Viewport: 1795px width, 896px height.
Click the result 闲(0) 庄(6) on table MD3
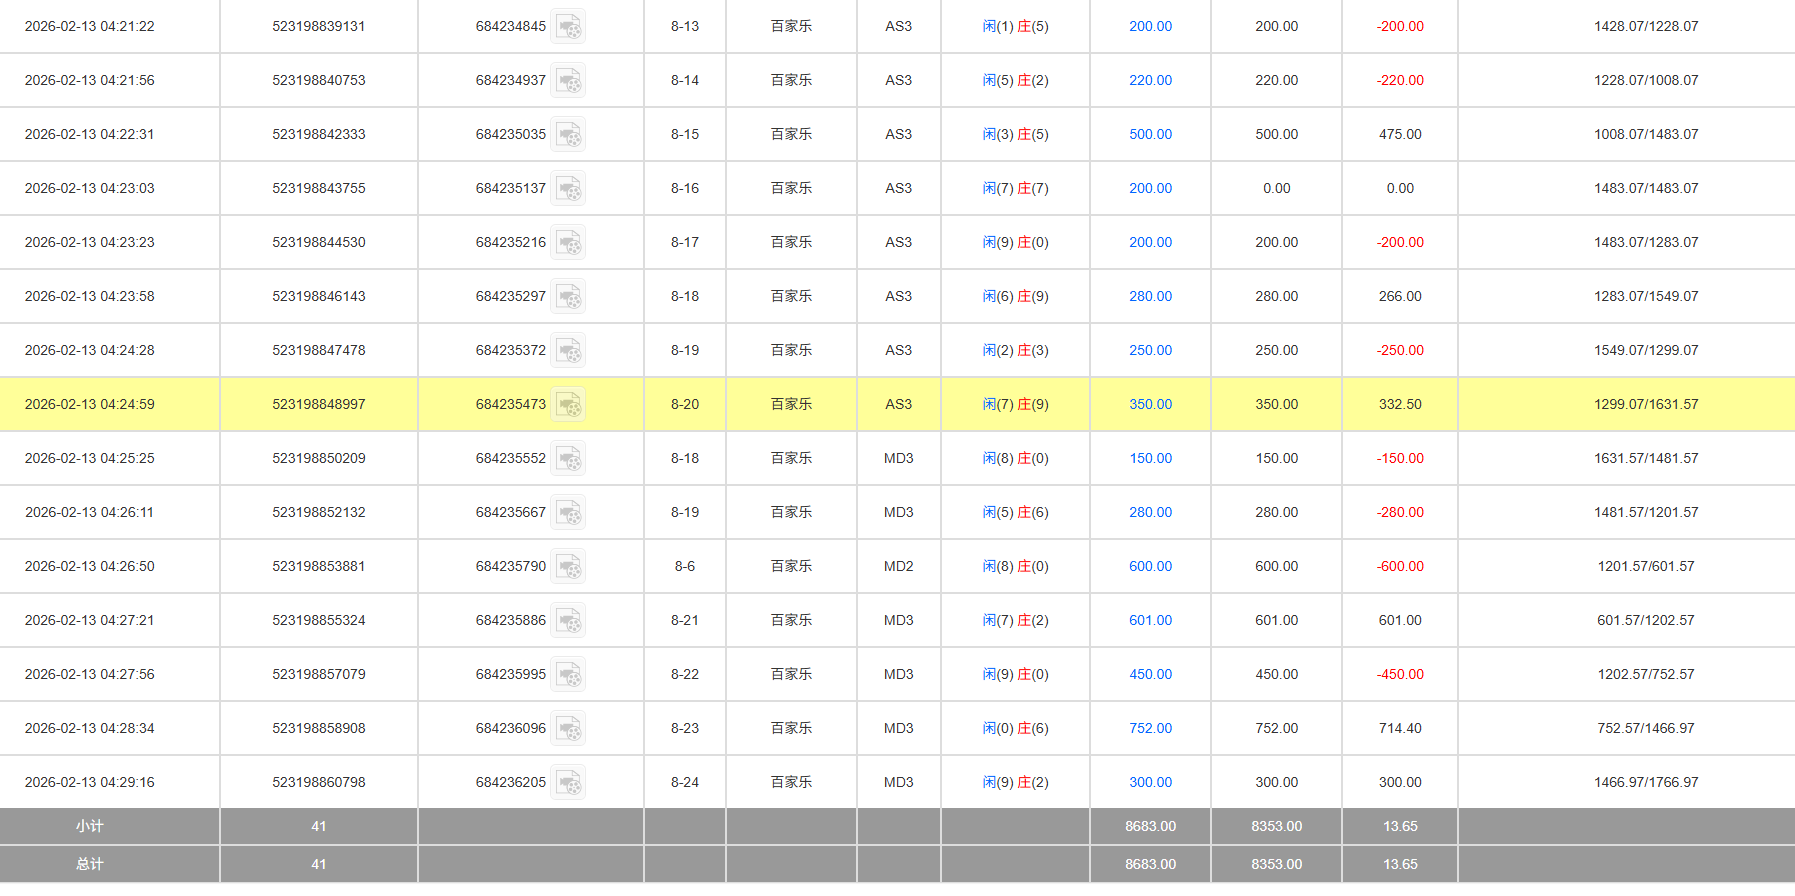tap(1015, 728)
